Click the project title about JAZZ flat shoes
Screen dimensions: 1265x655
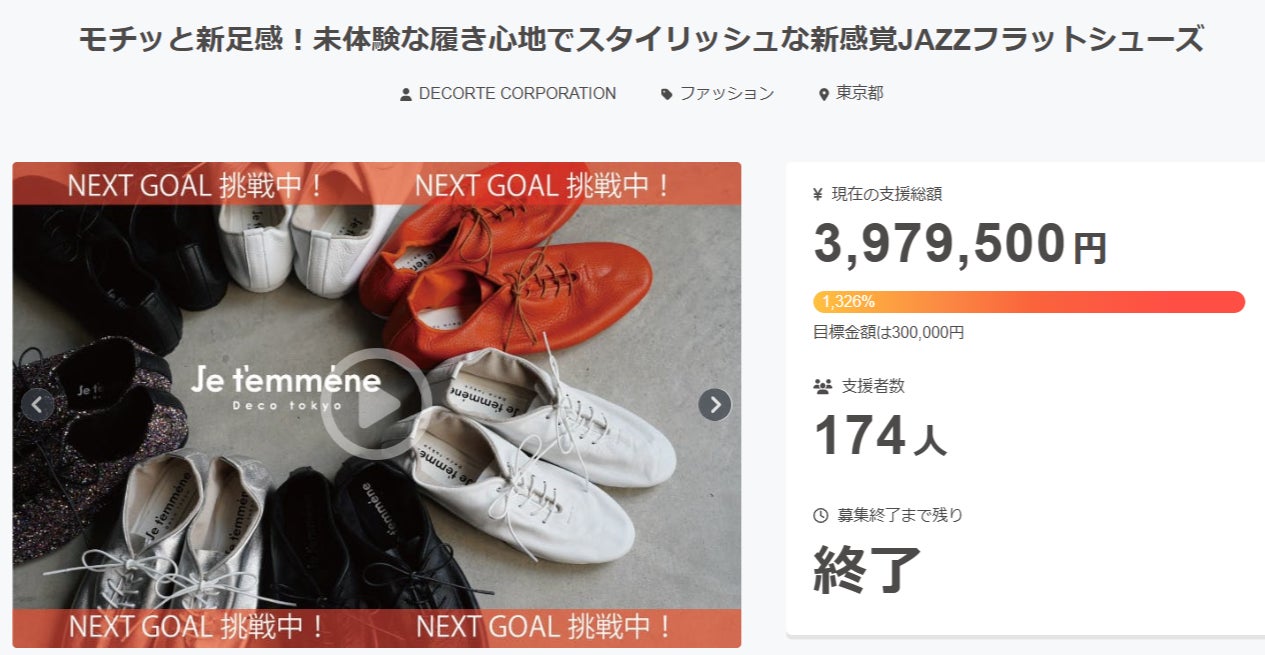[641, 41]
